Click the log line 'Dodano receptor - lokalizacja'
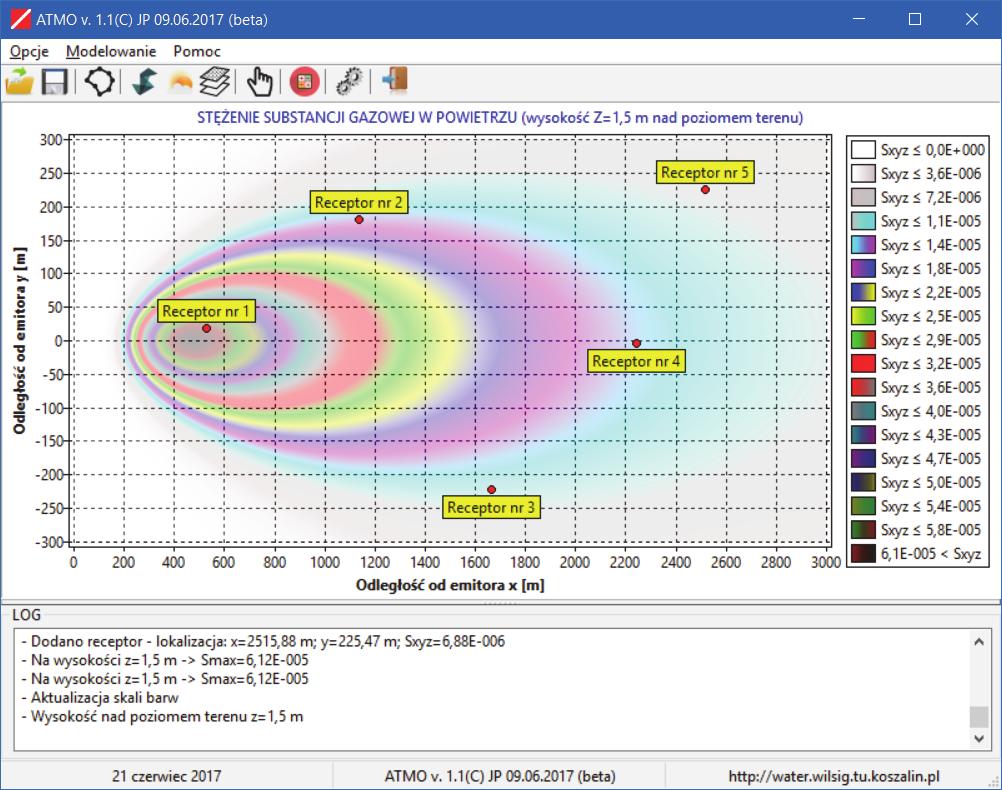The image size is (1002, 790). (x=263, y=641)
